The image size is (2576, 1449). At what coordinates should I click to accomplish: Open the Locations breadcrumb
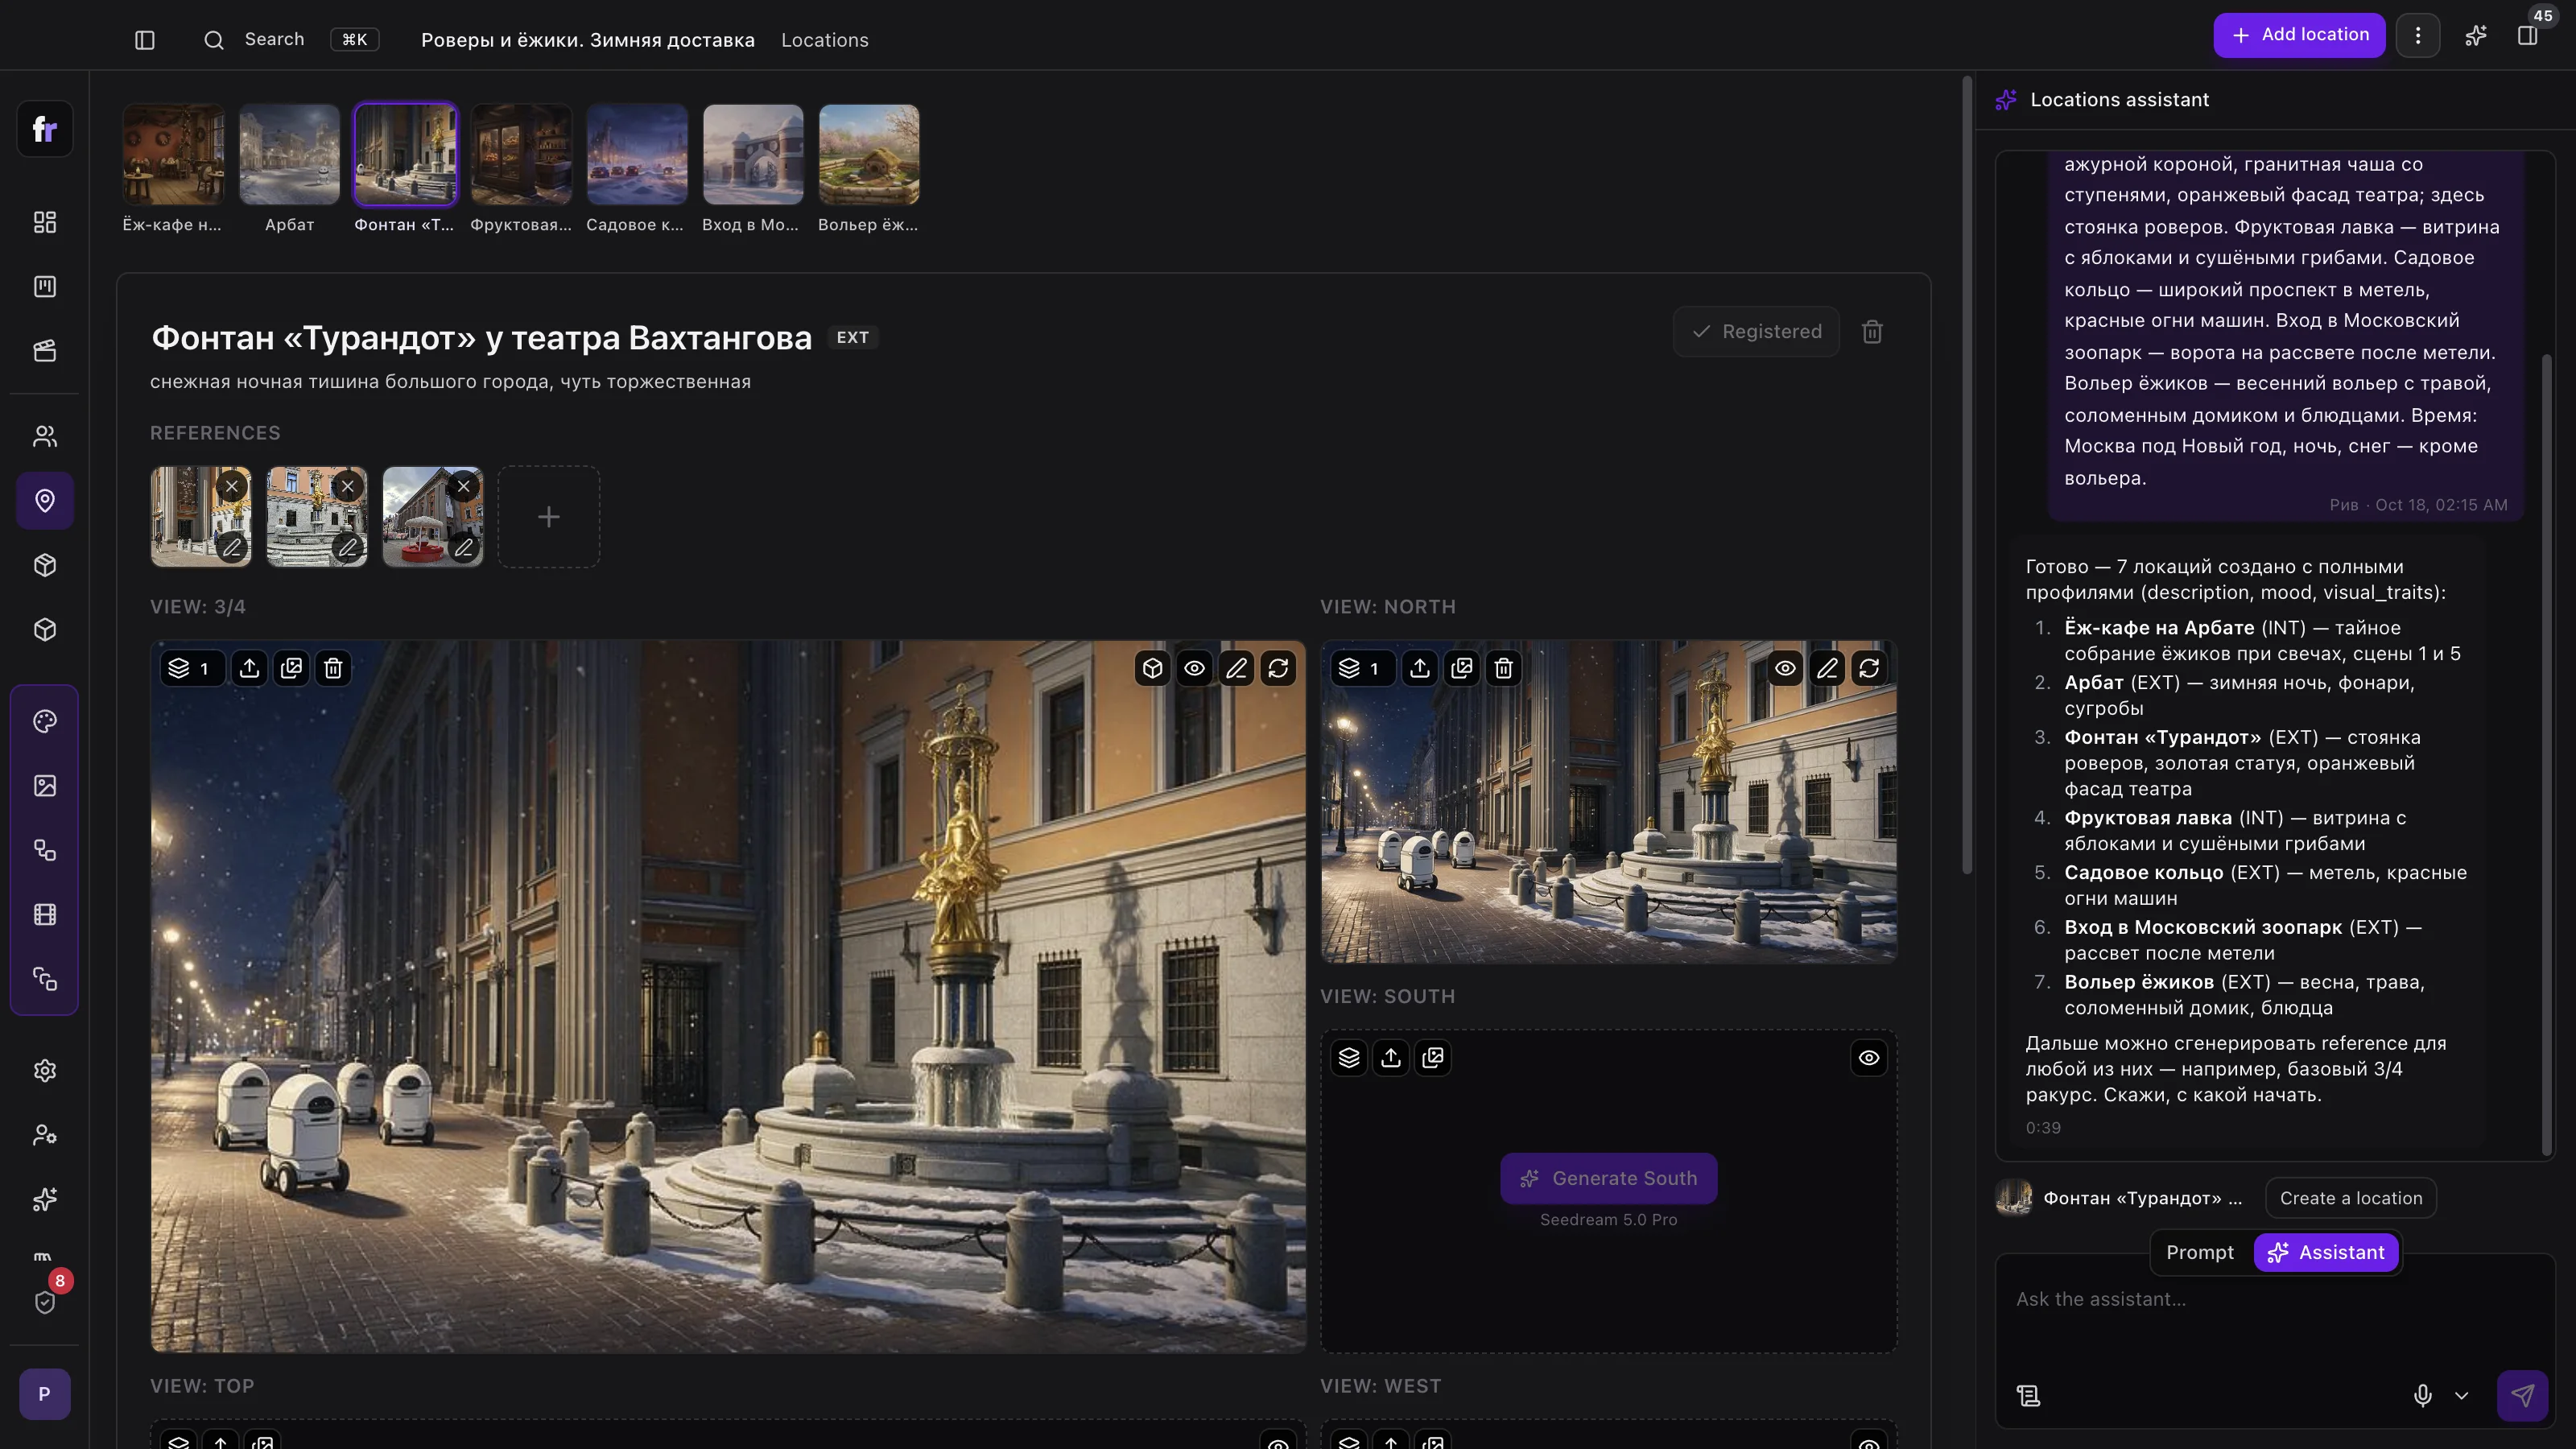tap(825, 40)
